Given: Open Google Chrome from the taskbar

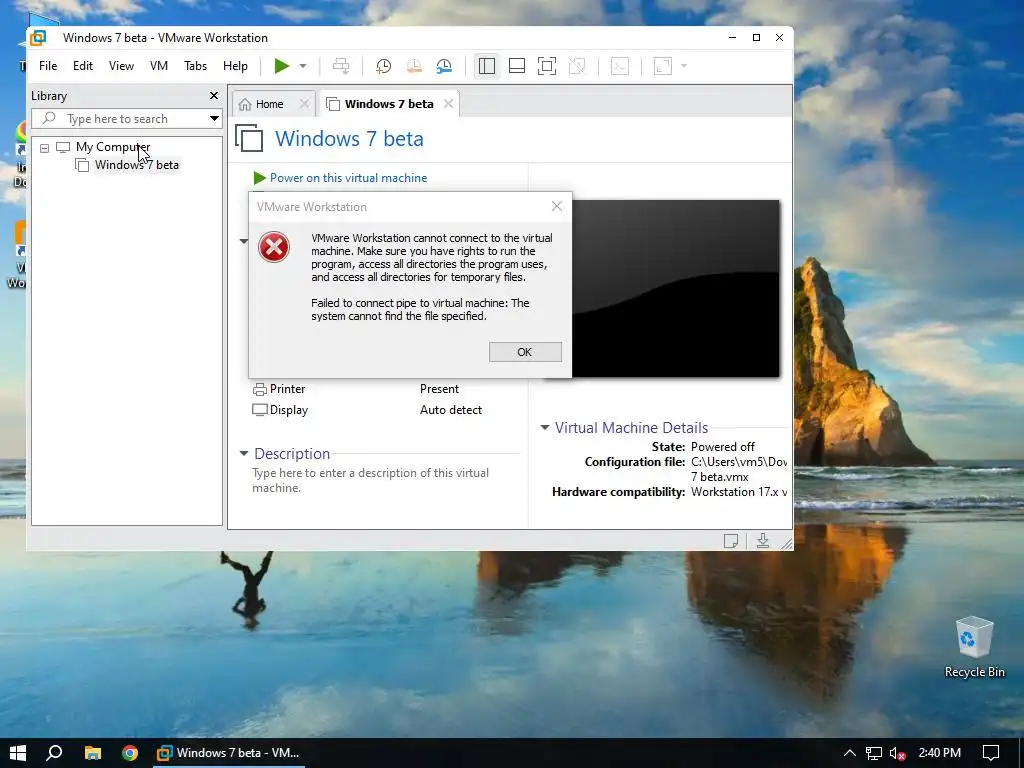Looking at the screenshot, I should [130, 753].
